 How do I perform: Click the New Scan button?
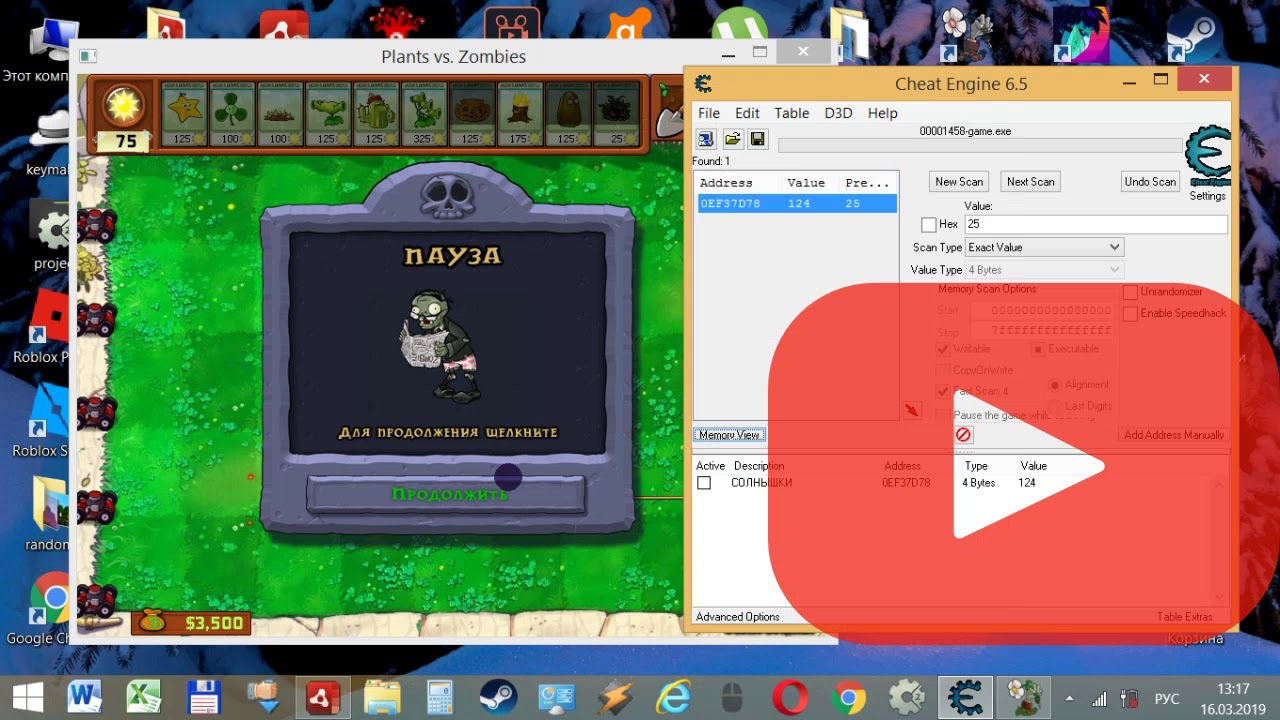point(959,182)
